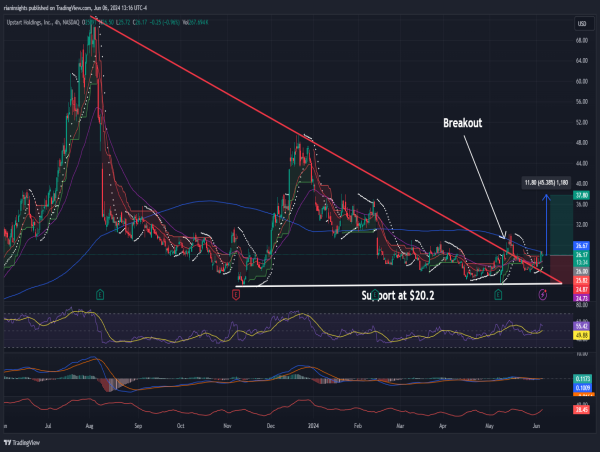
Task: Click the 2024 label on time axis
Action: [x=313, y=426]
